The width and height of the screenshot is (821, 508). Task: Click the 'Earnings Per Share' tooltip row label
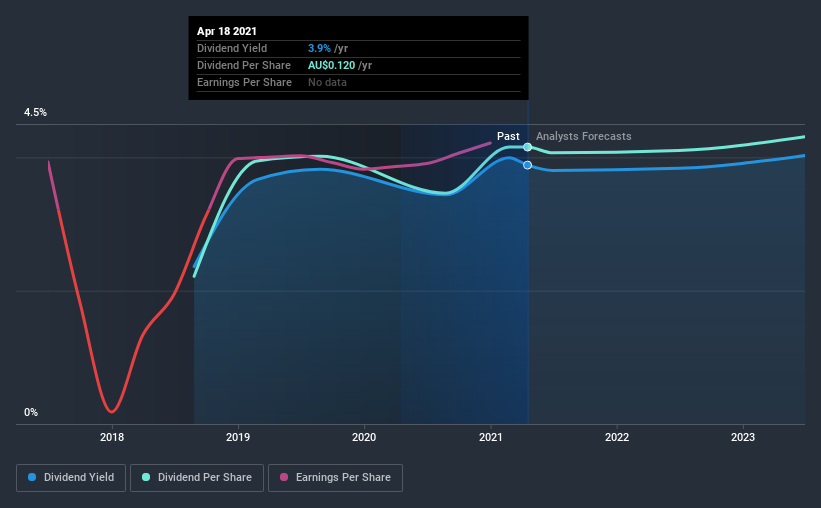[245, 82]
